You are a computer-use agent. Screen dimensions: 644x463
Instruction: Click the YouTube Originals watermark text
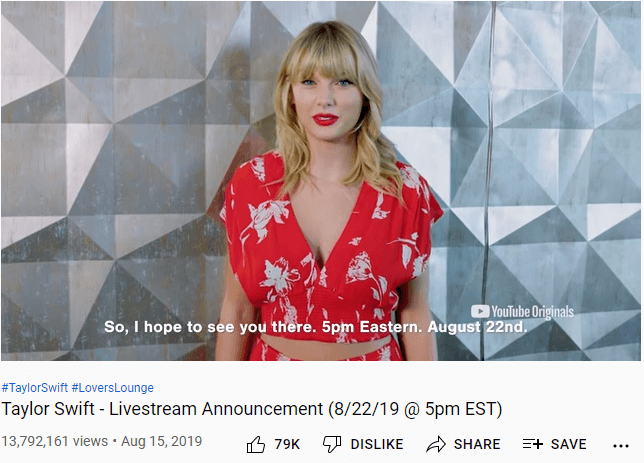point(532,312)
